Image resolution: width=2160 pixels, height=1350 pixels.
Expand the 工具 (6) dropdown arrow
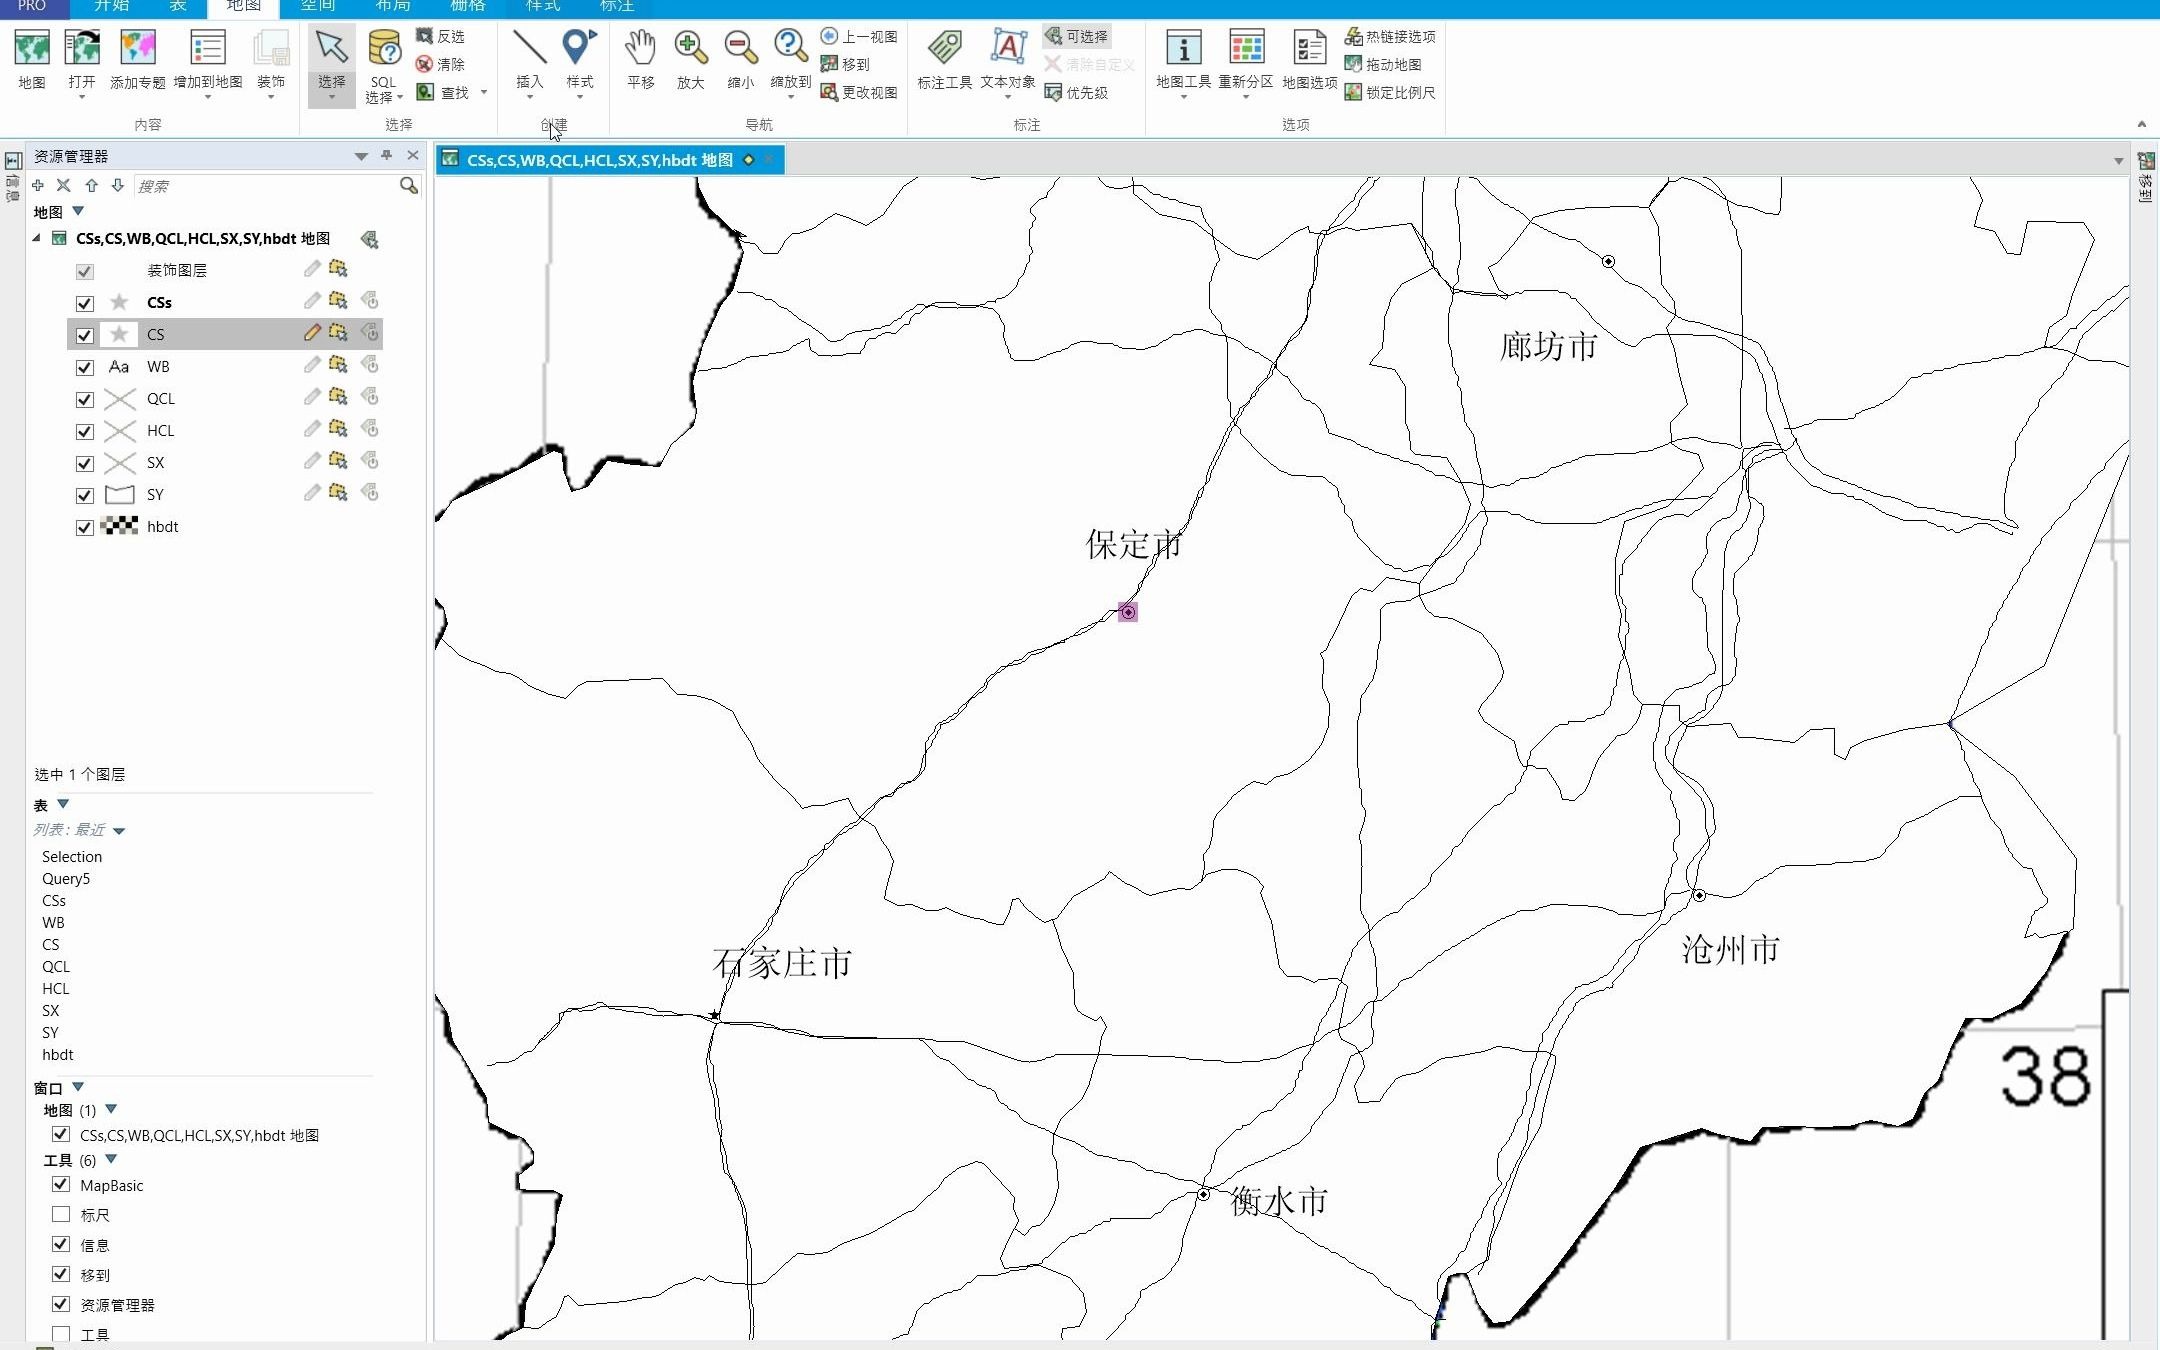(111, 1159)
